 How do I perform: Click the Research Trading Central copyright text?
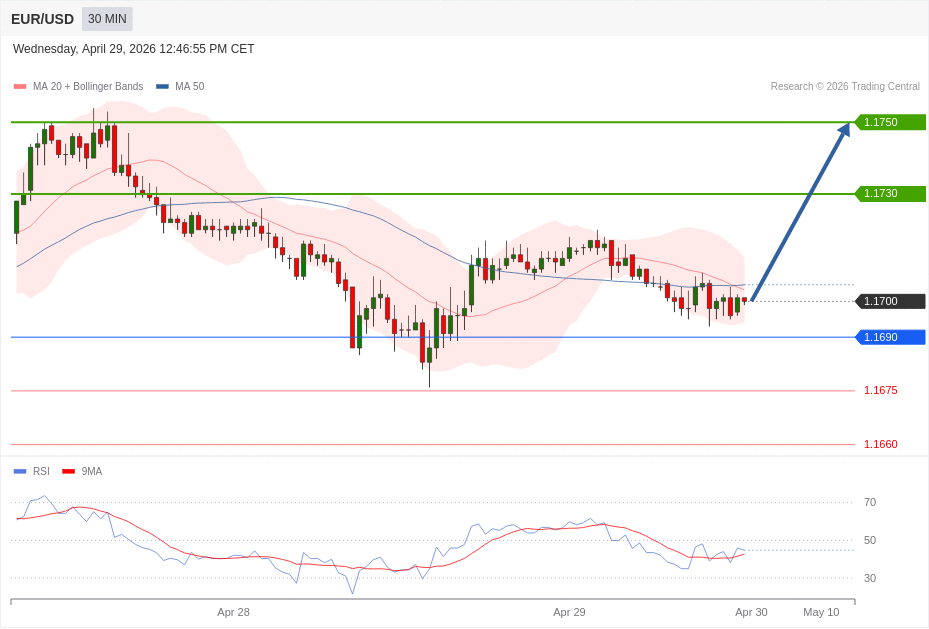point(844,87)
